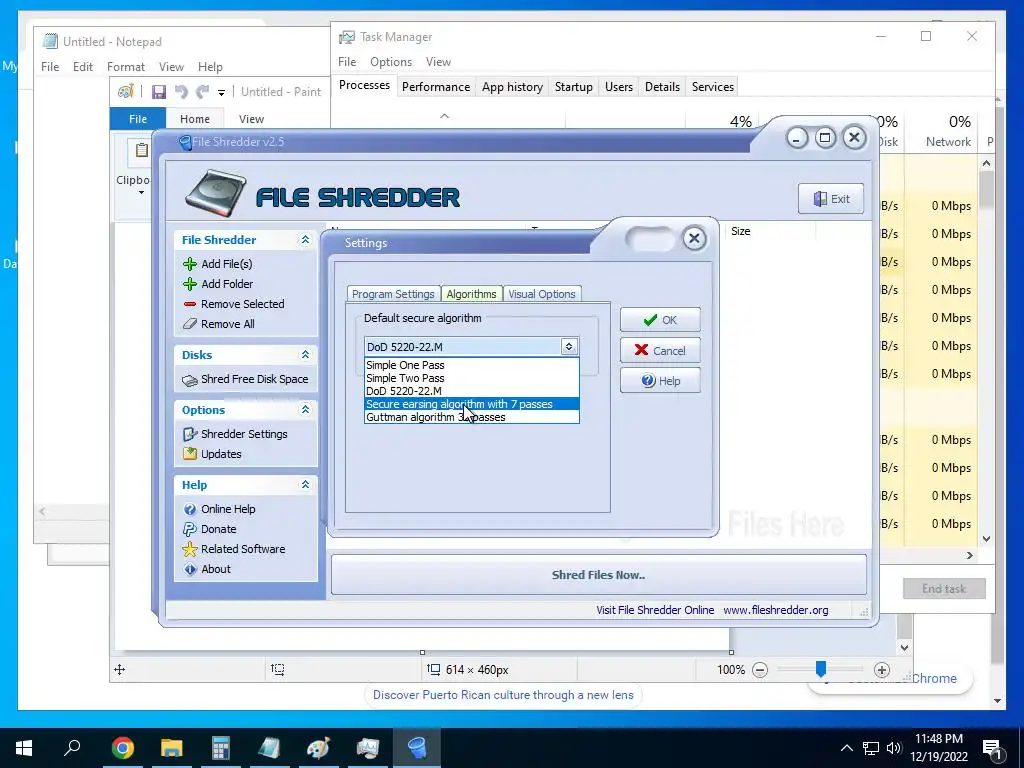Click the Donate PayPal icon

pos(190,529)
